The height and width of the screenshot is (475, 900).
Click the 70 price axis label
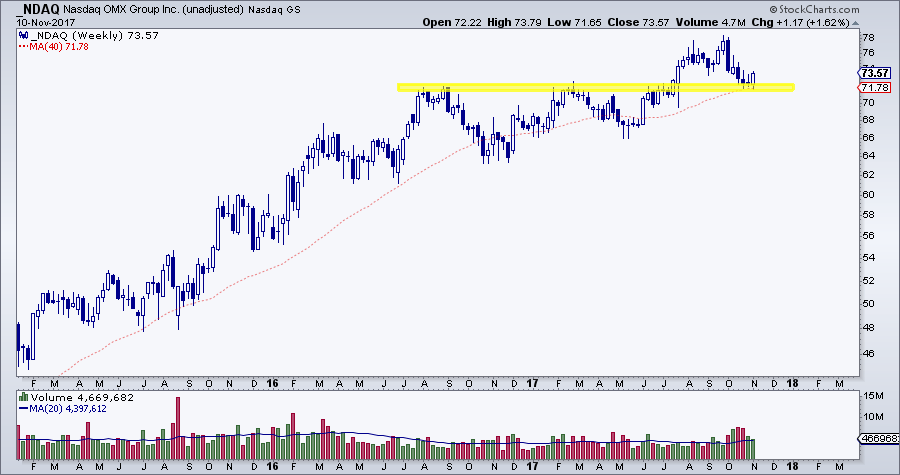coord(868,103)
